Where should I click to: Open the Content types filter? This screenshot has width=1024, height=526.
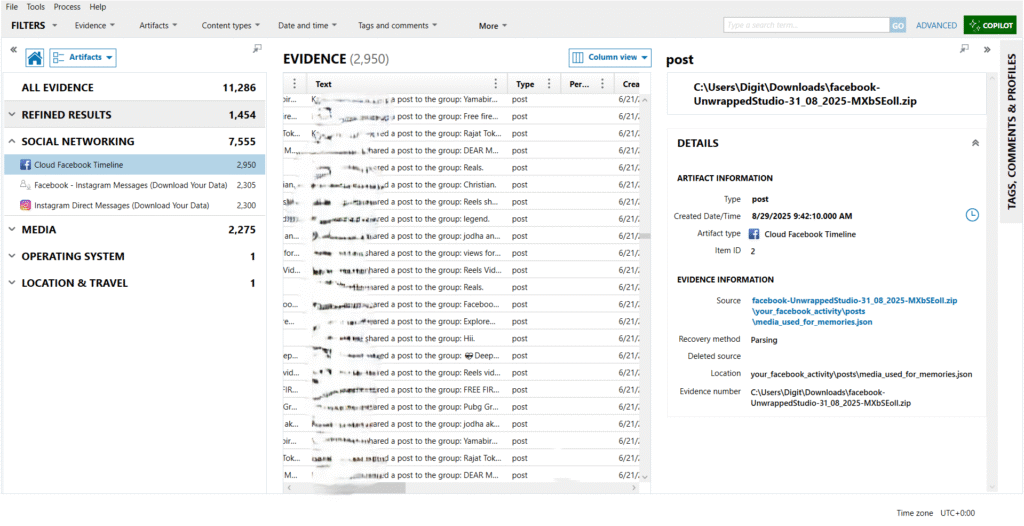(x=231, y=25)
